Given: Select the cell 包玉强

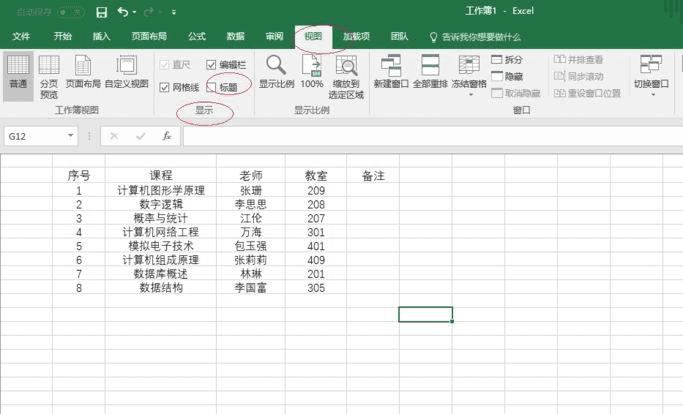Looking at the screenshot, I should coord(251,246).
